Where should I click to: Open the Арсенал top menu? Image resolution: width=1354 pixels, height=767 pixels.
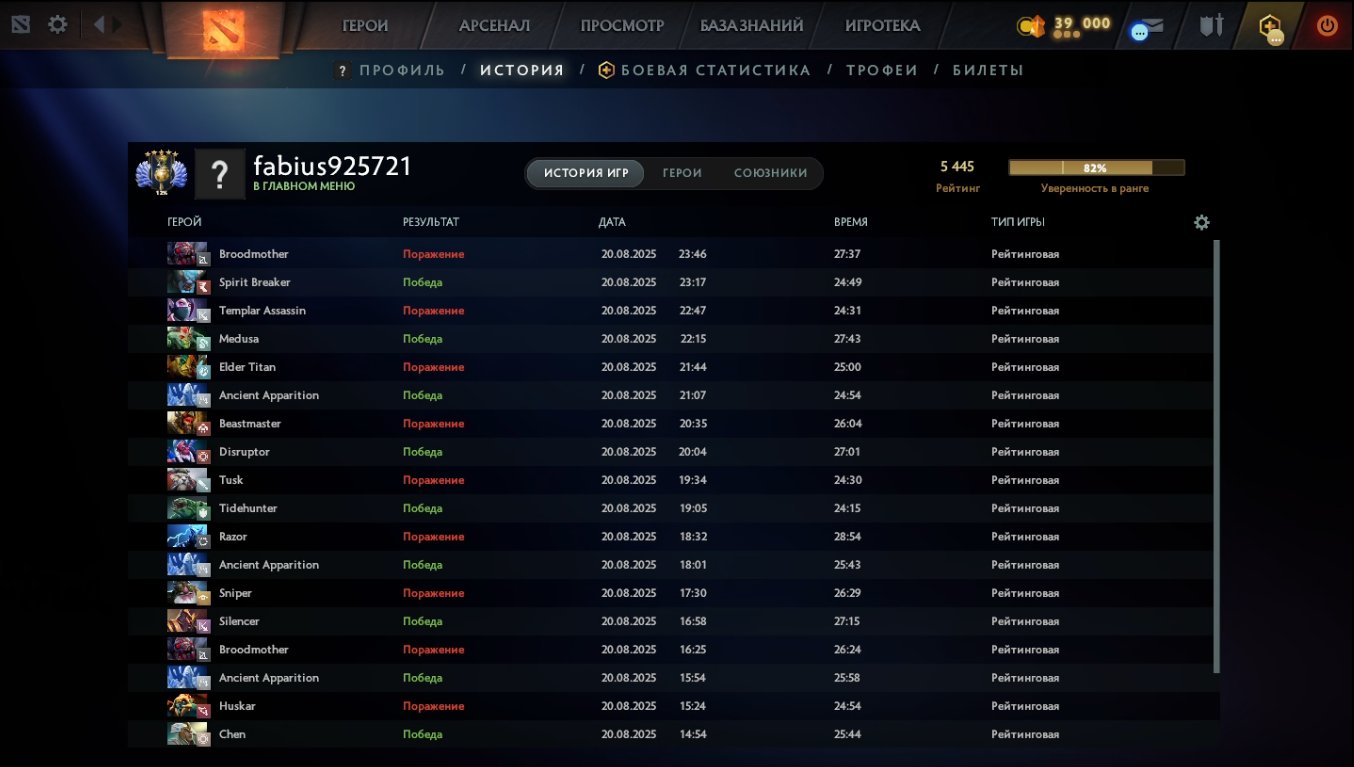point(494,26)
